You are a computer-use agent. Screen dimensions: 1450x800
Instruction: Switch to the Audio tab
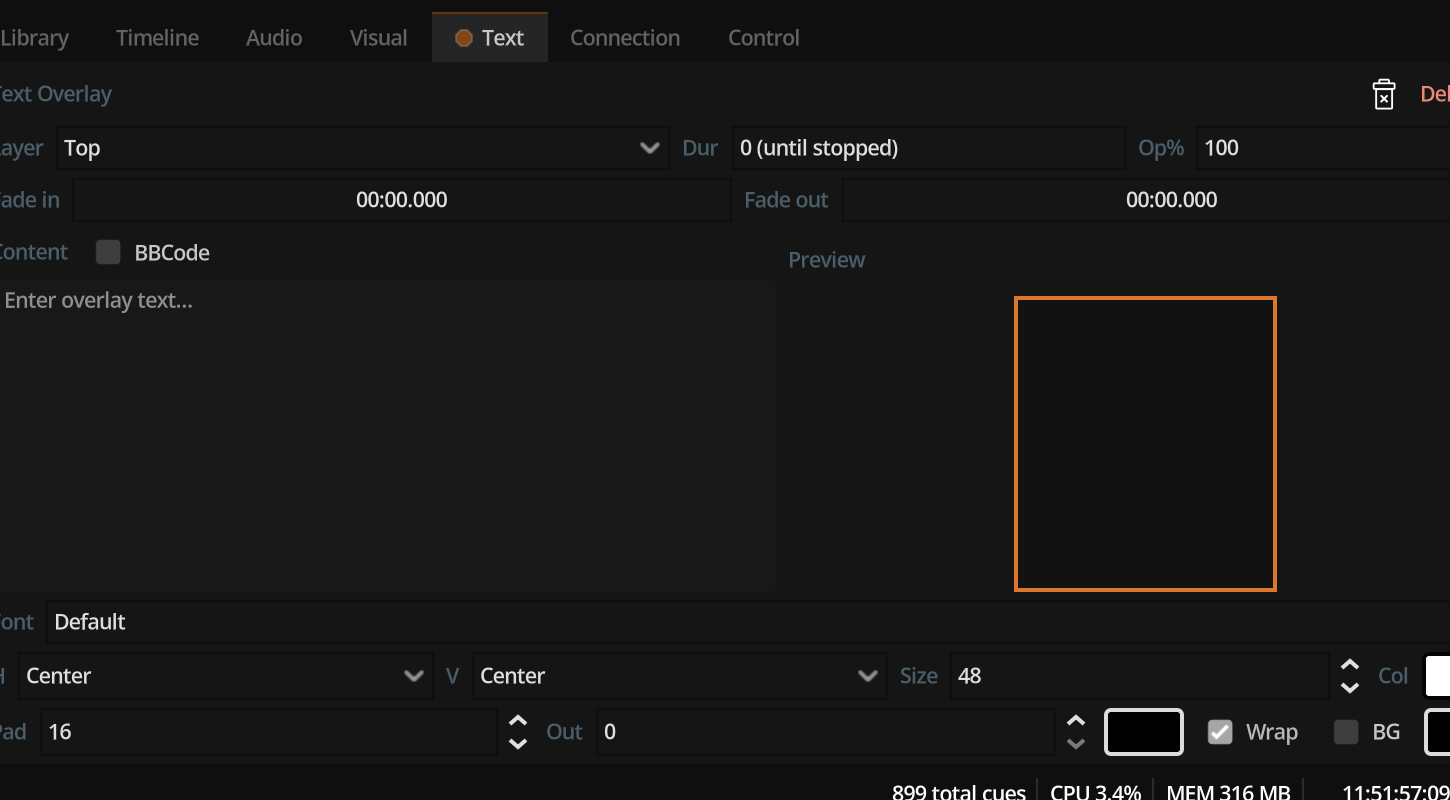click(274, 38)
